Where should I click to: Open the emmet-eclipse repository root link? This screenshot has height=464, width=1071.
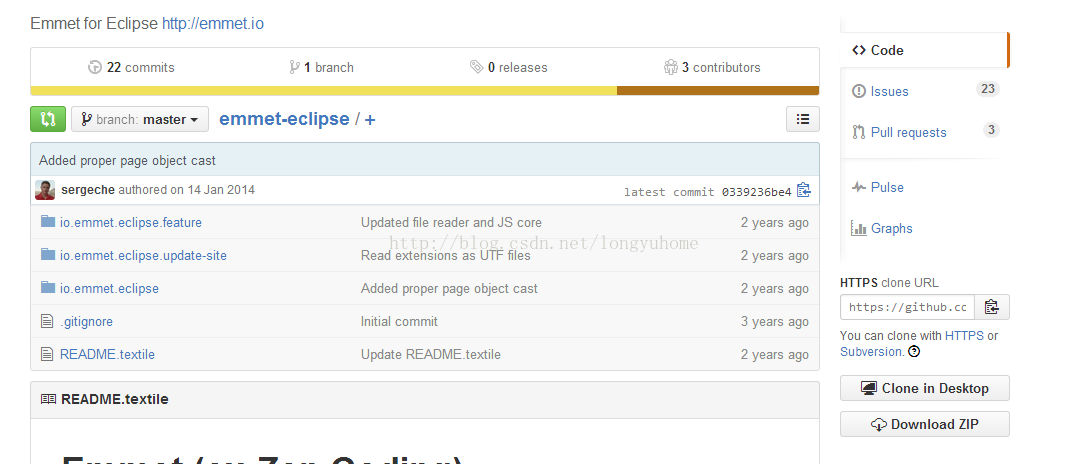pos(283,119)
